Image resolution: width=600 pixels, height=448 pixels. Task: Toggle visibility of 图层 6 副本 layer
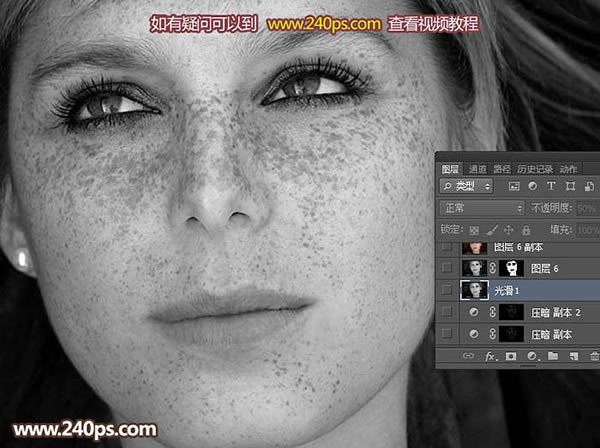pyautogui.click(x=447, y=247)
